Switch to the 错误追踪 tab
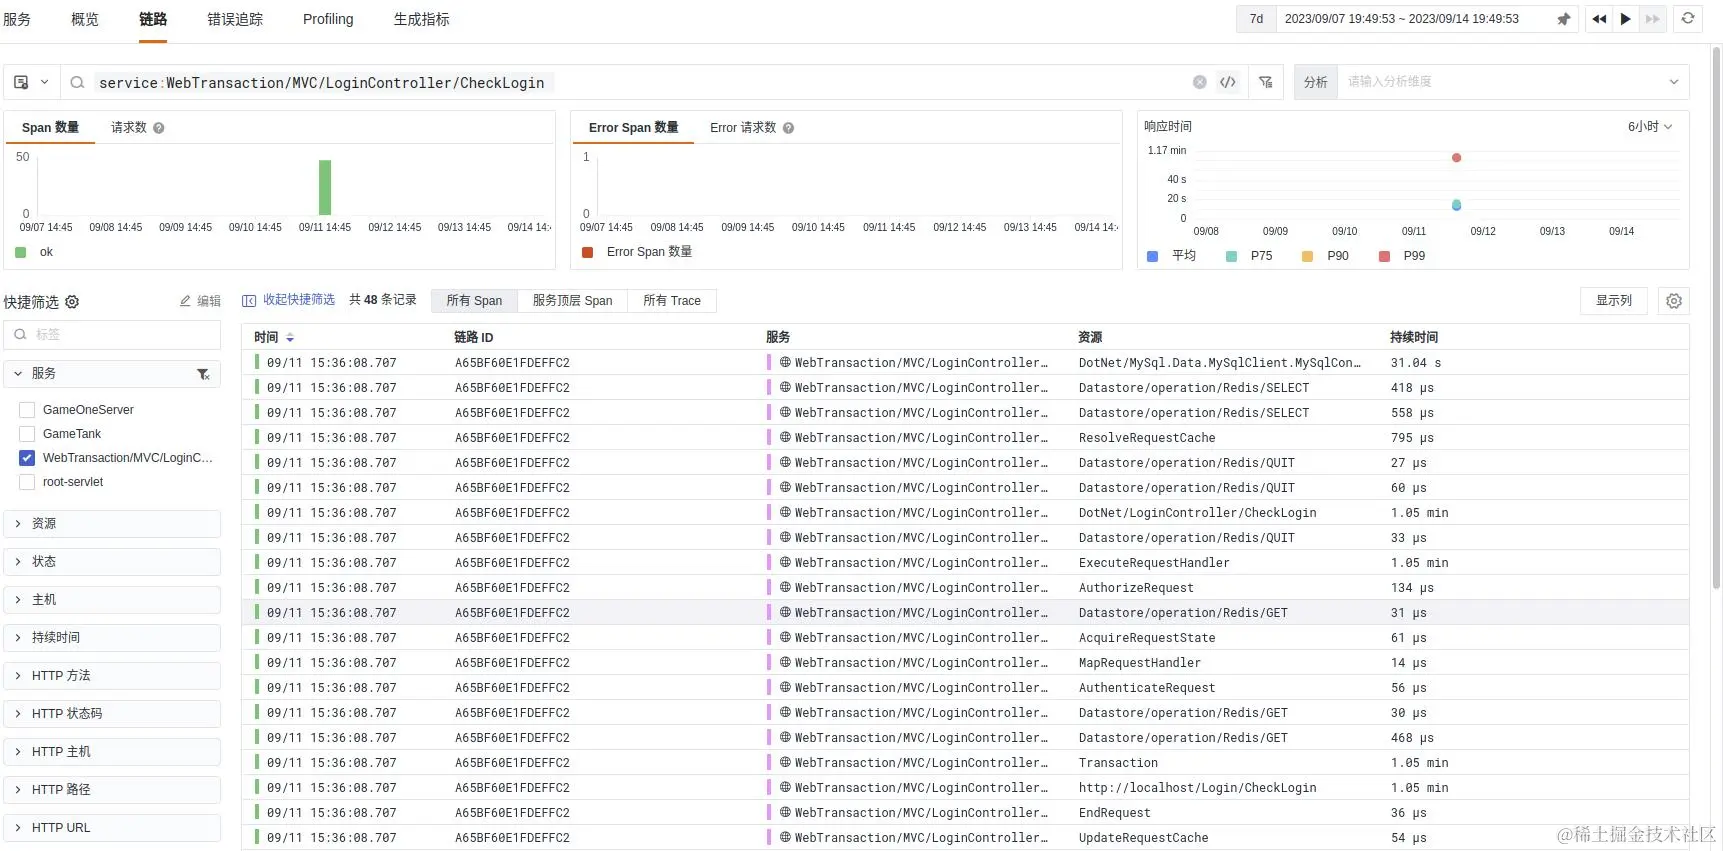 235,19
